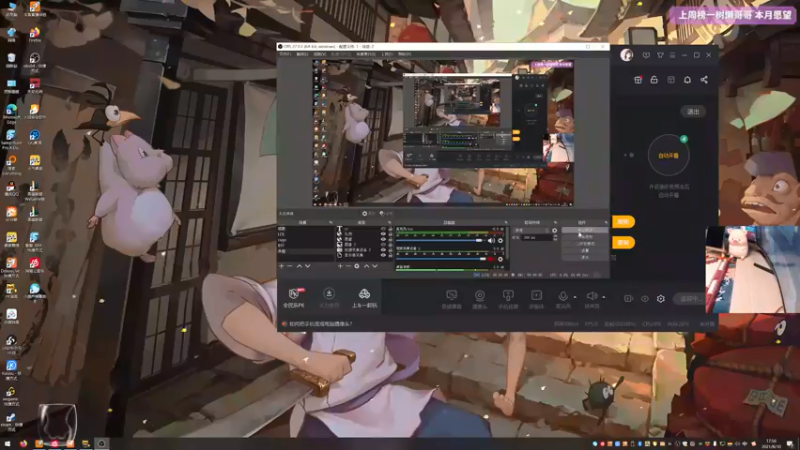800x450 pixels.
Task: Remove selected scene with minus button
Action: pos(289,266)
